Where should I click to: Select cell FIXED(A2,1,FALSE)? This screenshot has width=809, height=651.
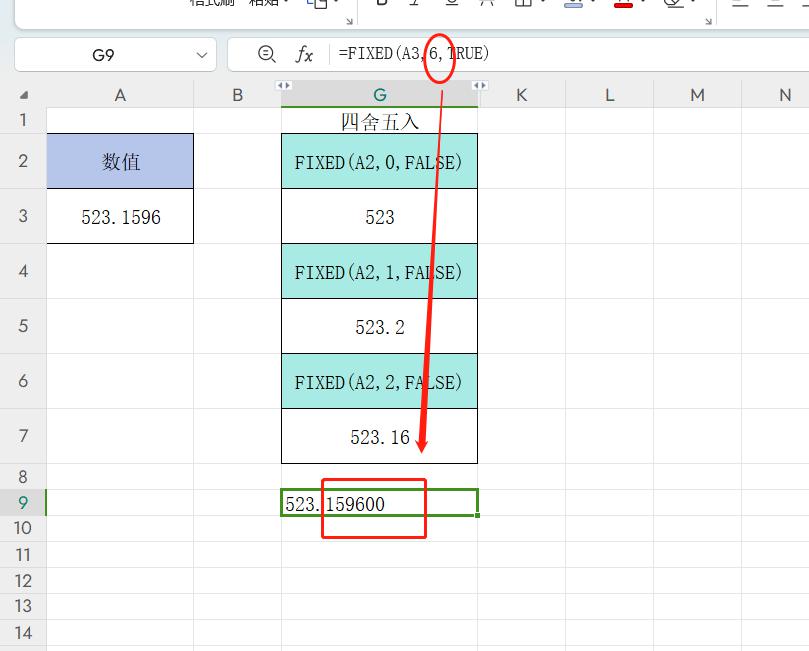pyautogui.click(x=380, y=271)
